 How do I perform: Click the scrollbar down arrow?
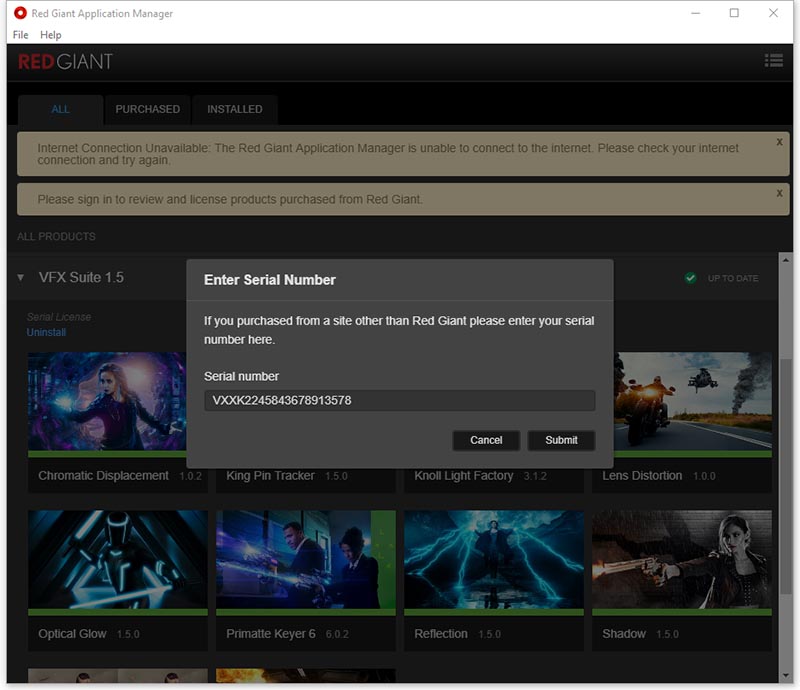tap(786, 676)
